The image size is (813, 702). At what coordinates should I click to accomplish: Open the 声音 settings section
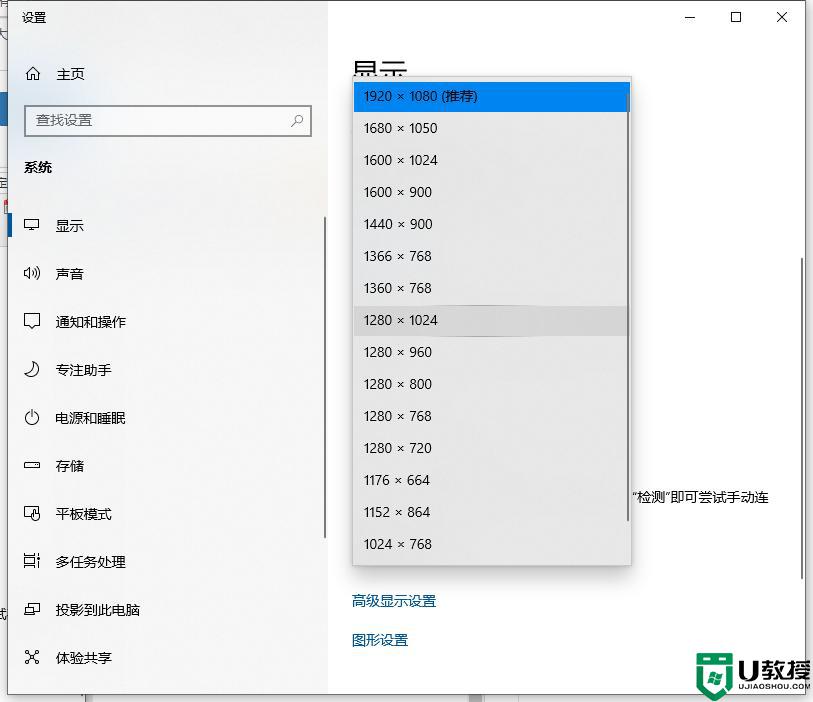69,274
